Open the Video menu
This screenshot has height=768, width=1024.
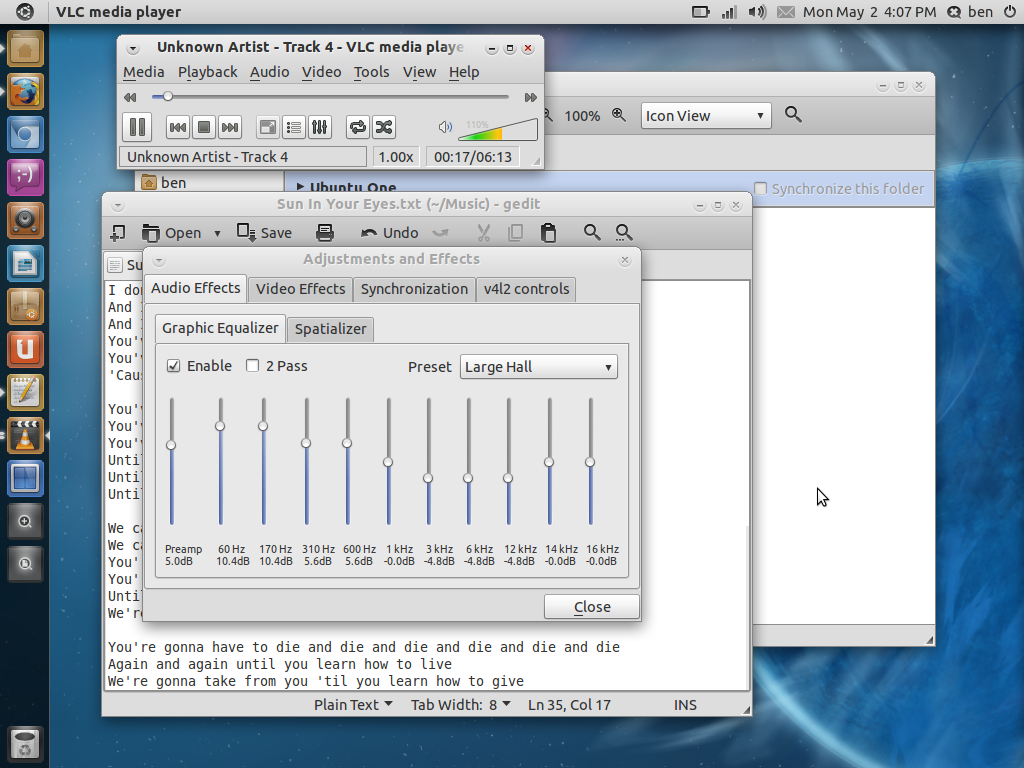point(321,72)
